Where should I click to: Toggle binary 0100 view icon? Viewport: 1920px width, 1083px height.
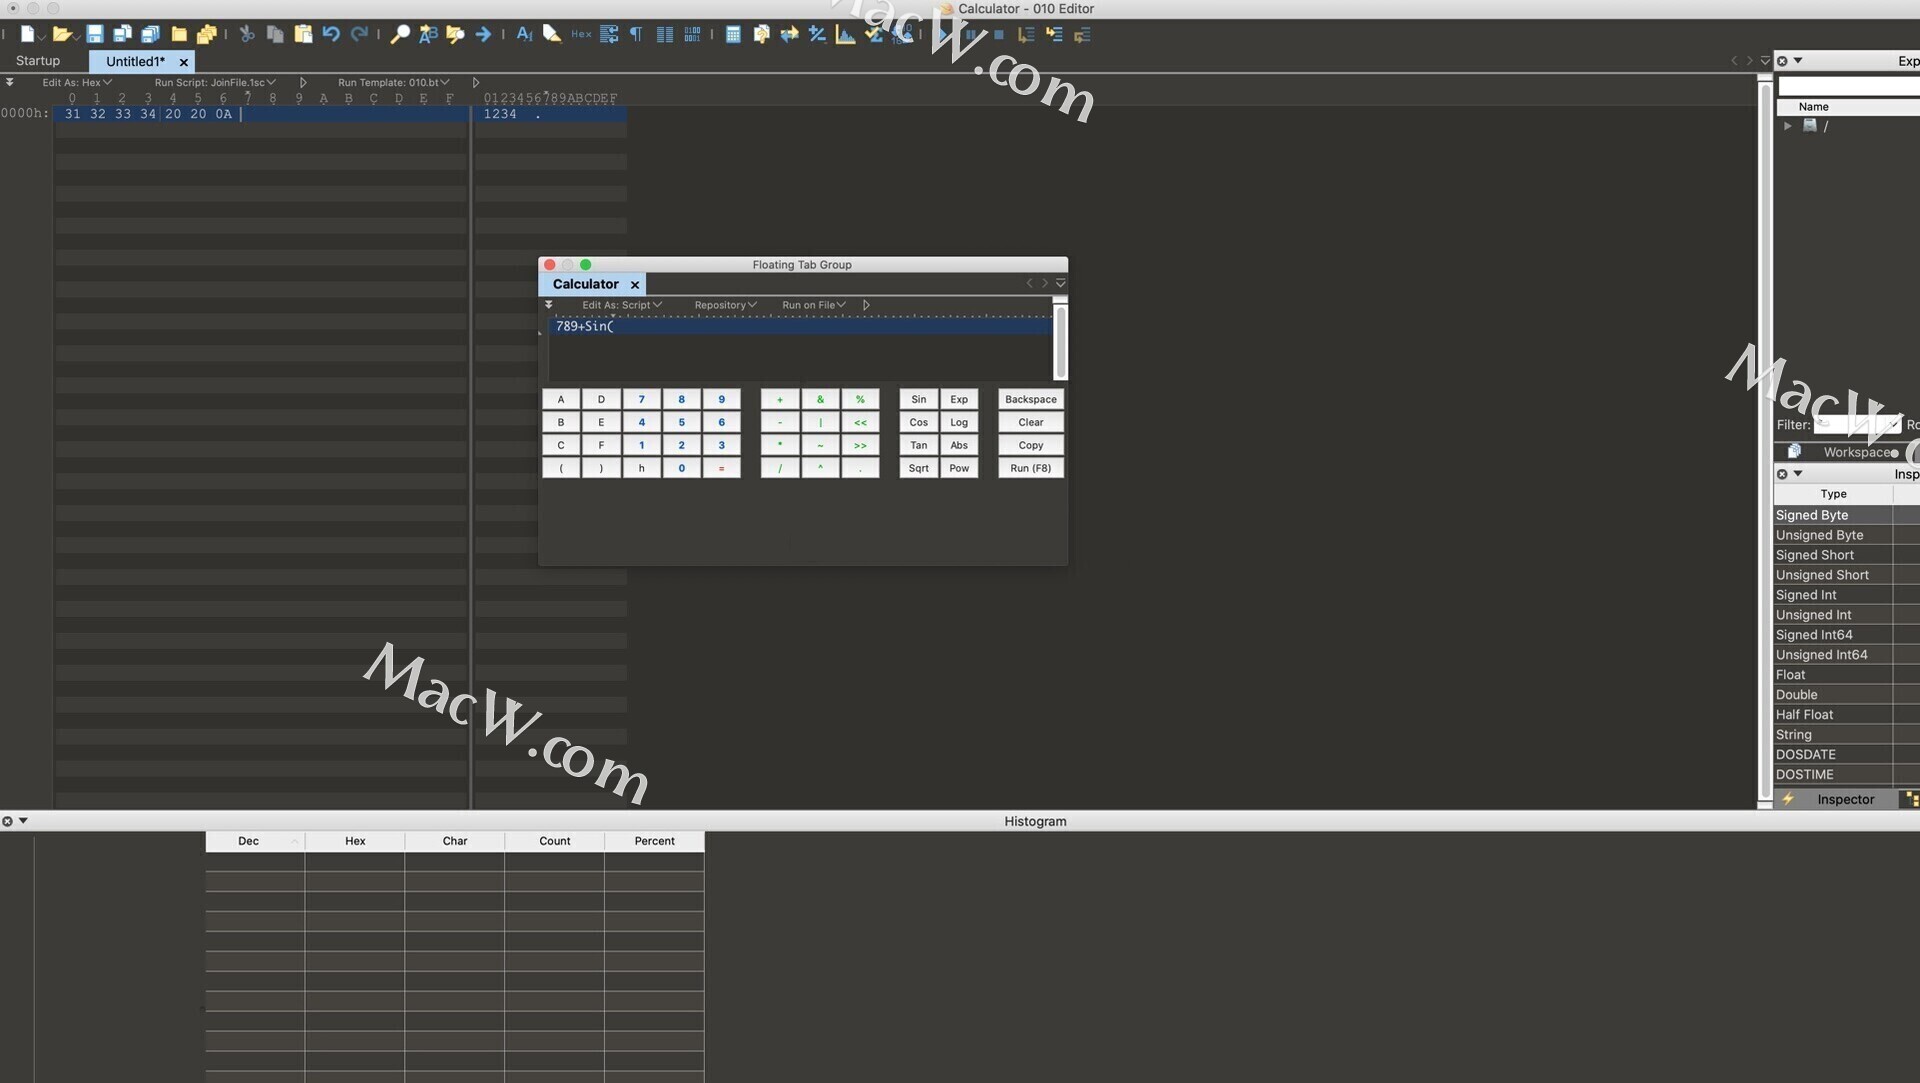(692, 34)
